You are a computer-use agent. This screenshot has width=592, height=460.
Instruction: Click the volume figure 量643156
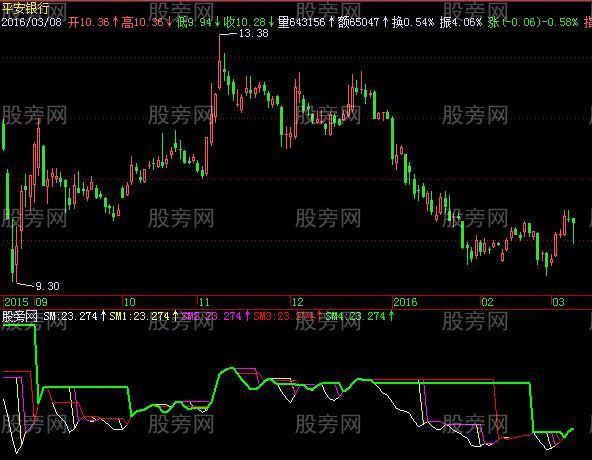[301, 22]
